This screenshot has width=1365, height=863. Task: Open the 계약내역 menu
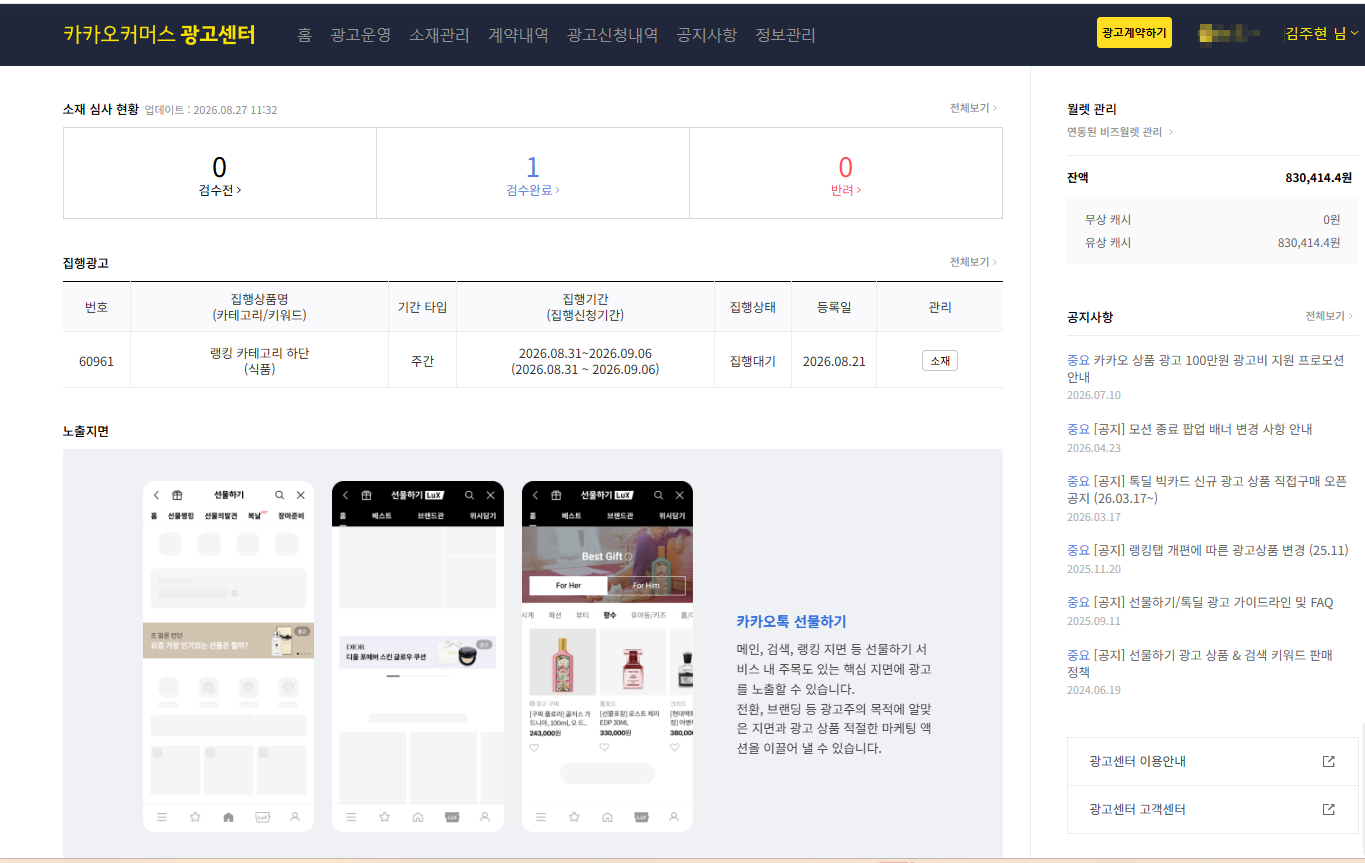click(x=518, y=35)
